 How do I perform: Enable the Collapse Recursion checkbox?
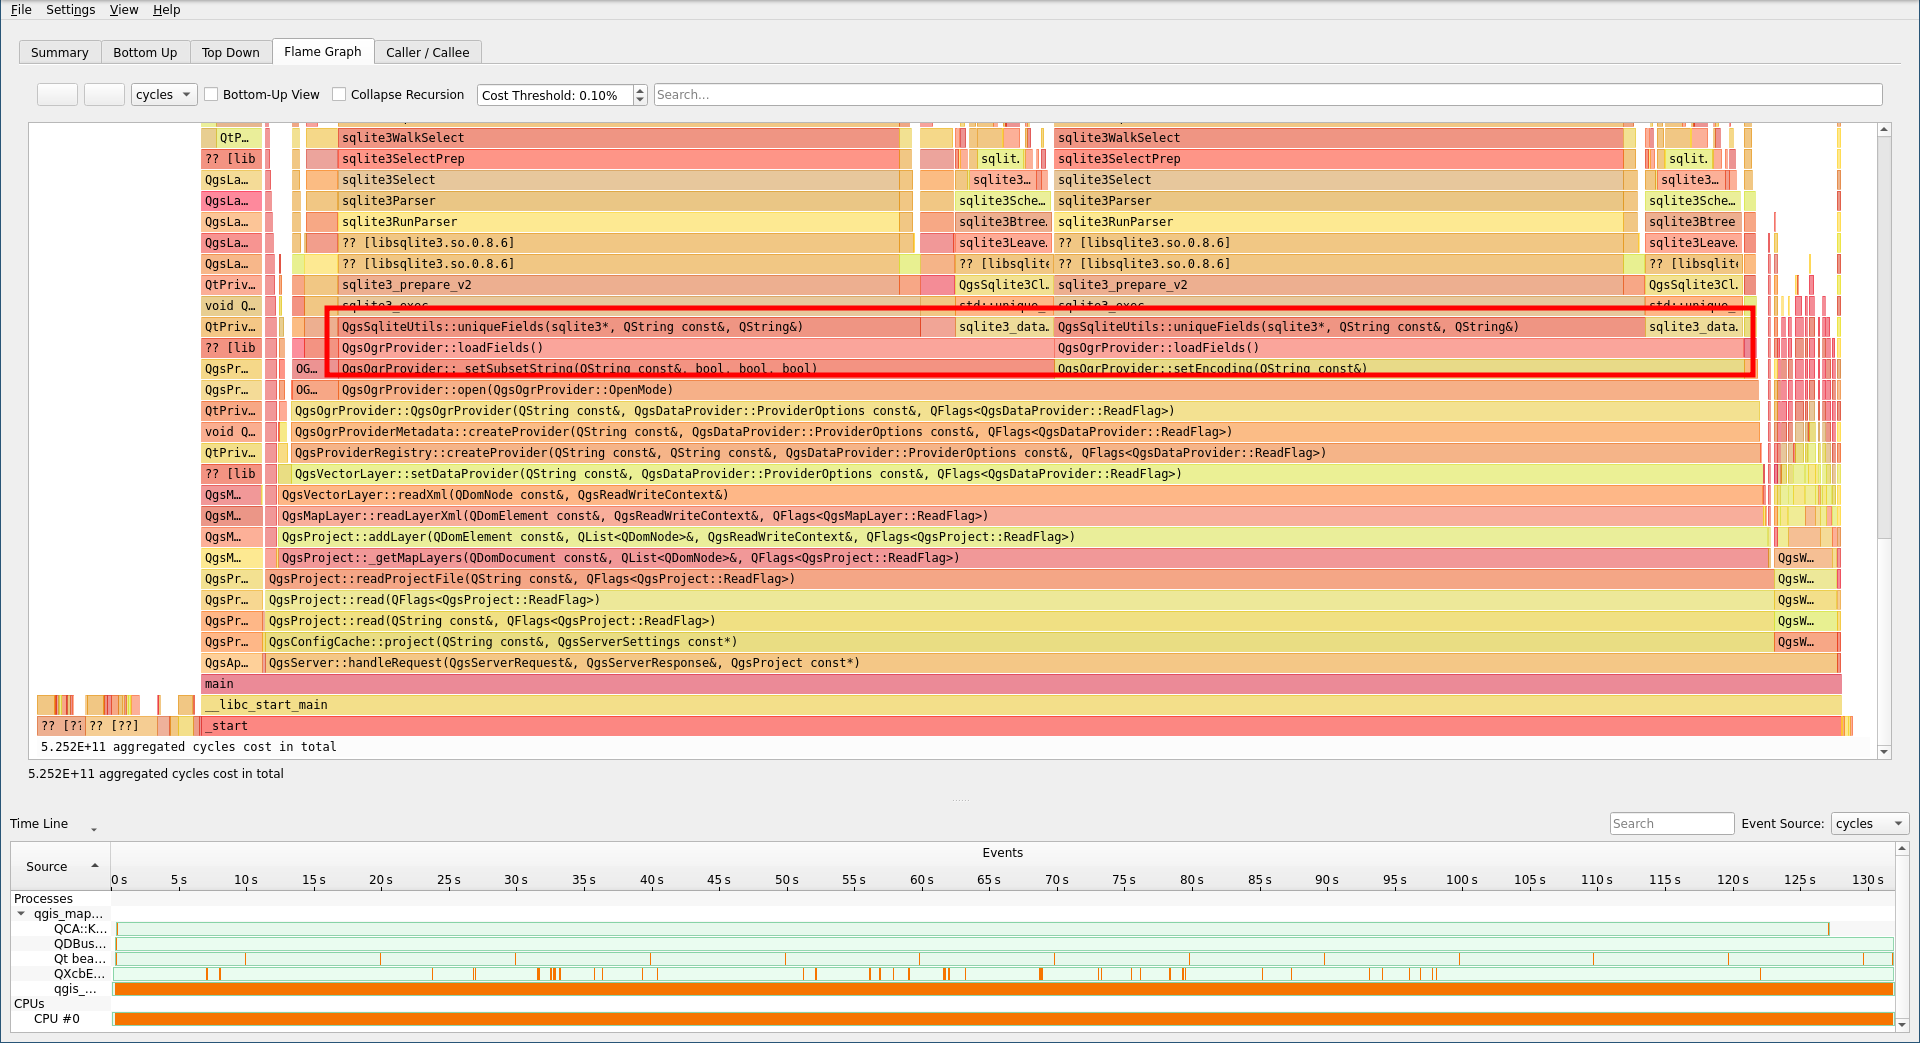tap(398, 95)
